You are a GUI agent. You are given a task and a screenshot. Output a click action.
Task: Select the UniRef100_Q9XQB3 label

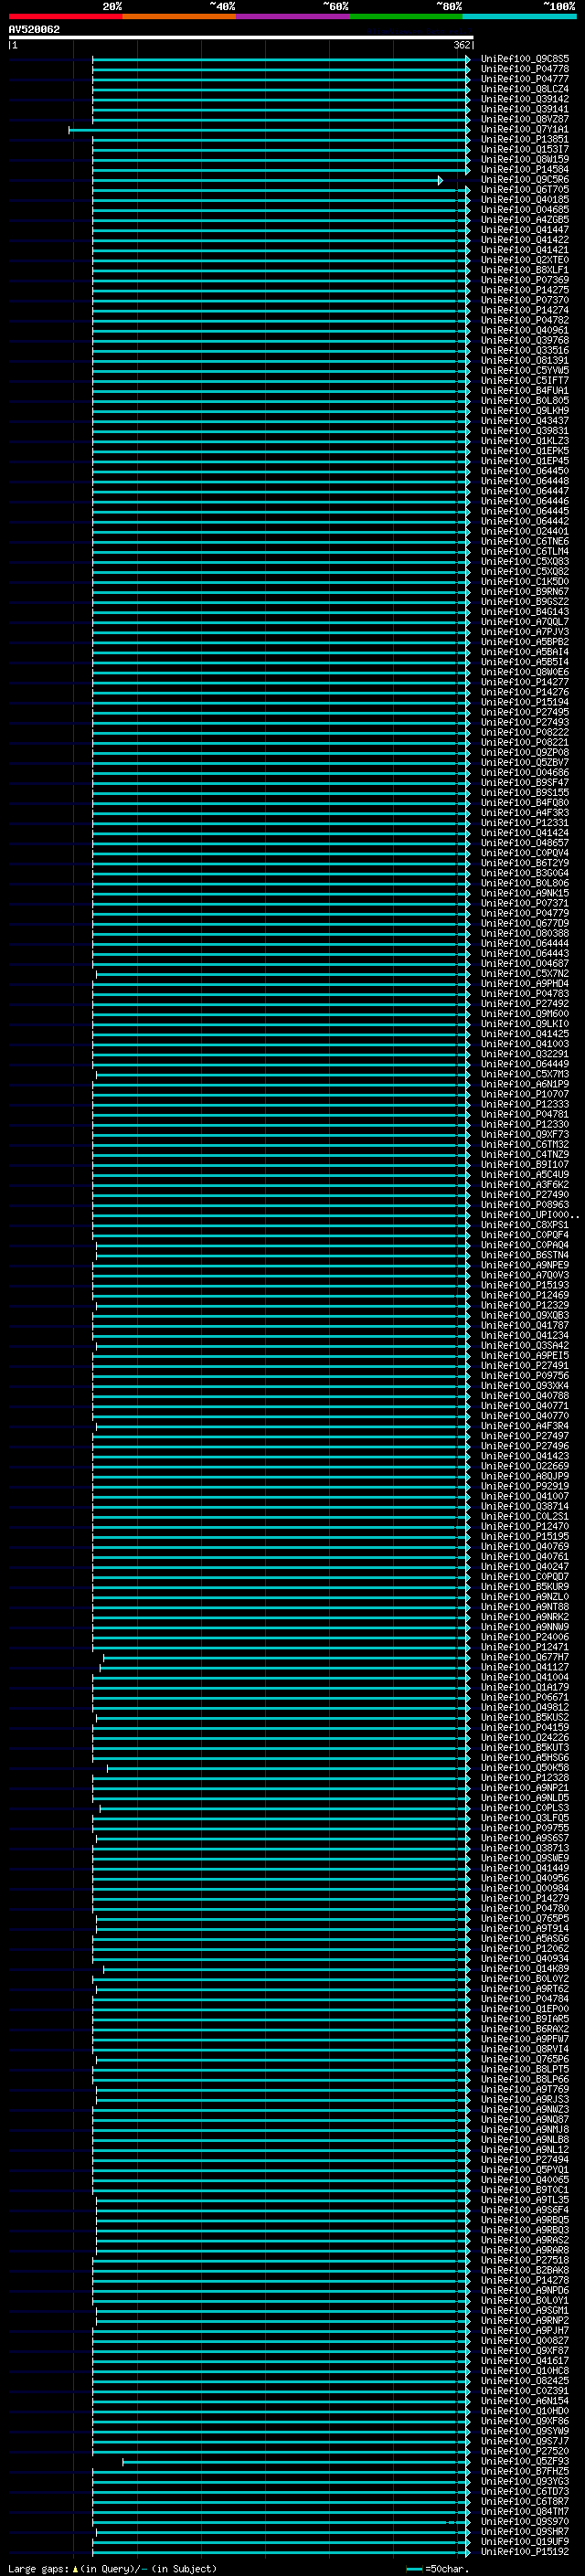[x=524, y=1316]
